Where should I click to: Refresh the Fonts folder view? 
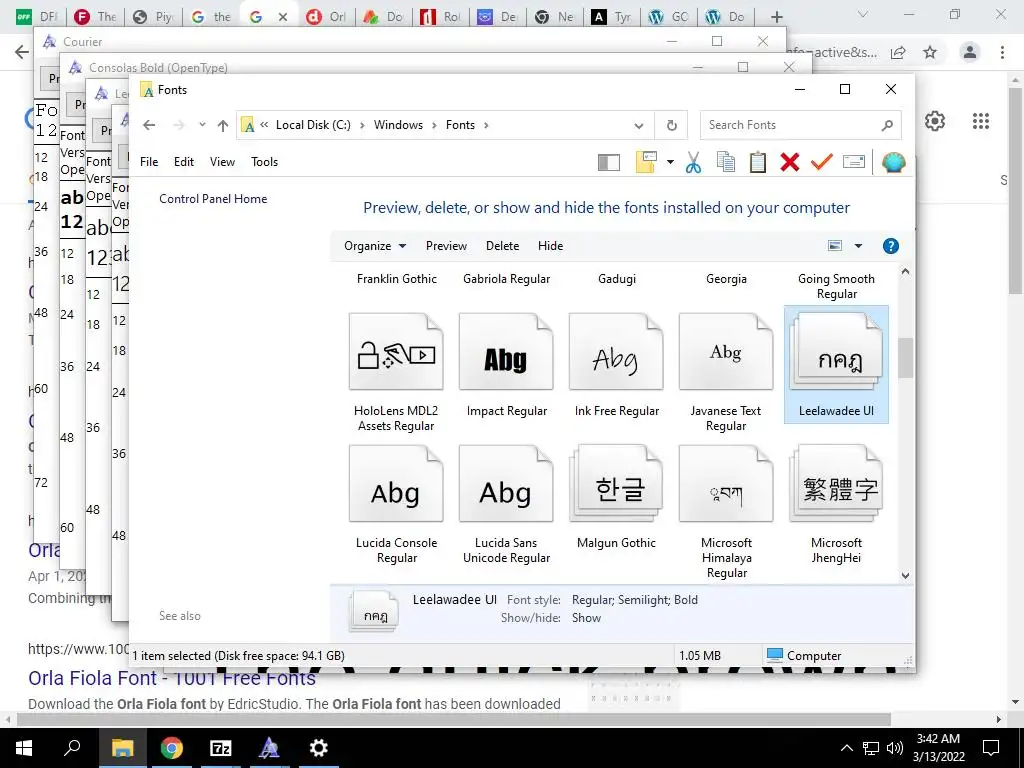pos(671,125)
